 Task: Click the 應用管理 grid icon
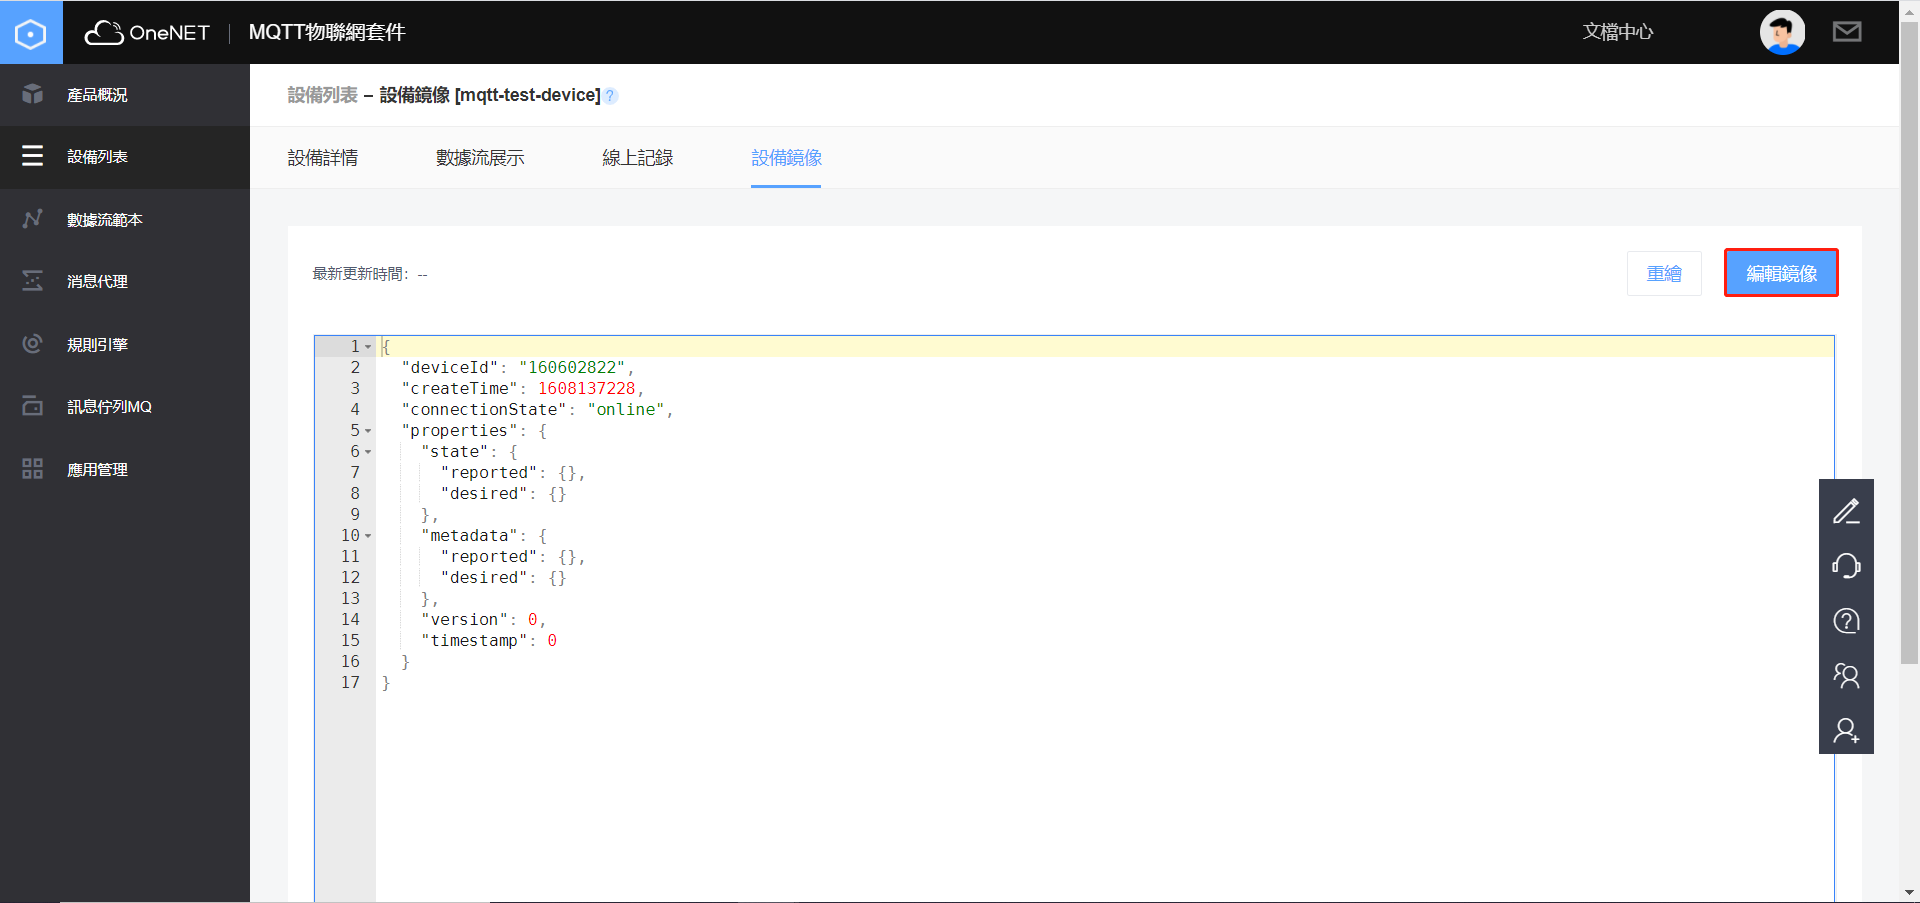[x=33, y=469]
